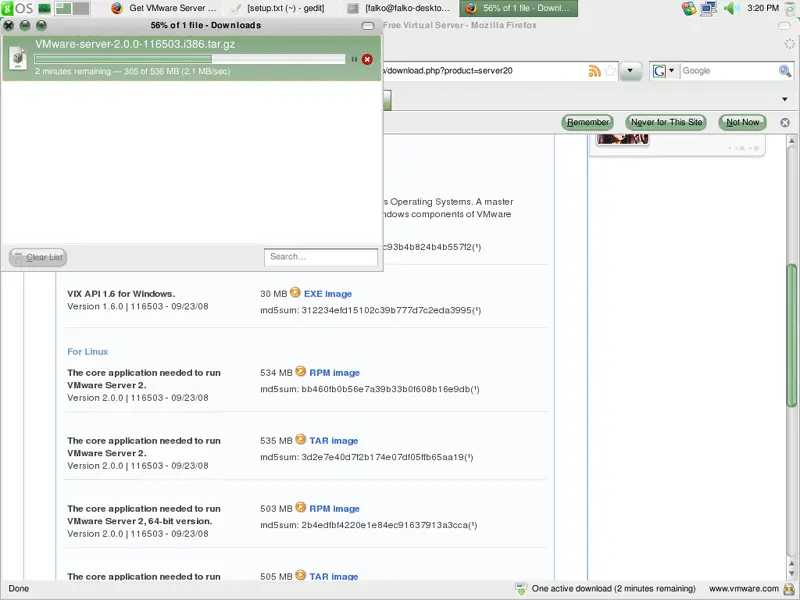Open the search engine selector dropdown arrow
The width and height of the screenshot is (800, 600).
671,70
